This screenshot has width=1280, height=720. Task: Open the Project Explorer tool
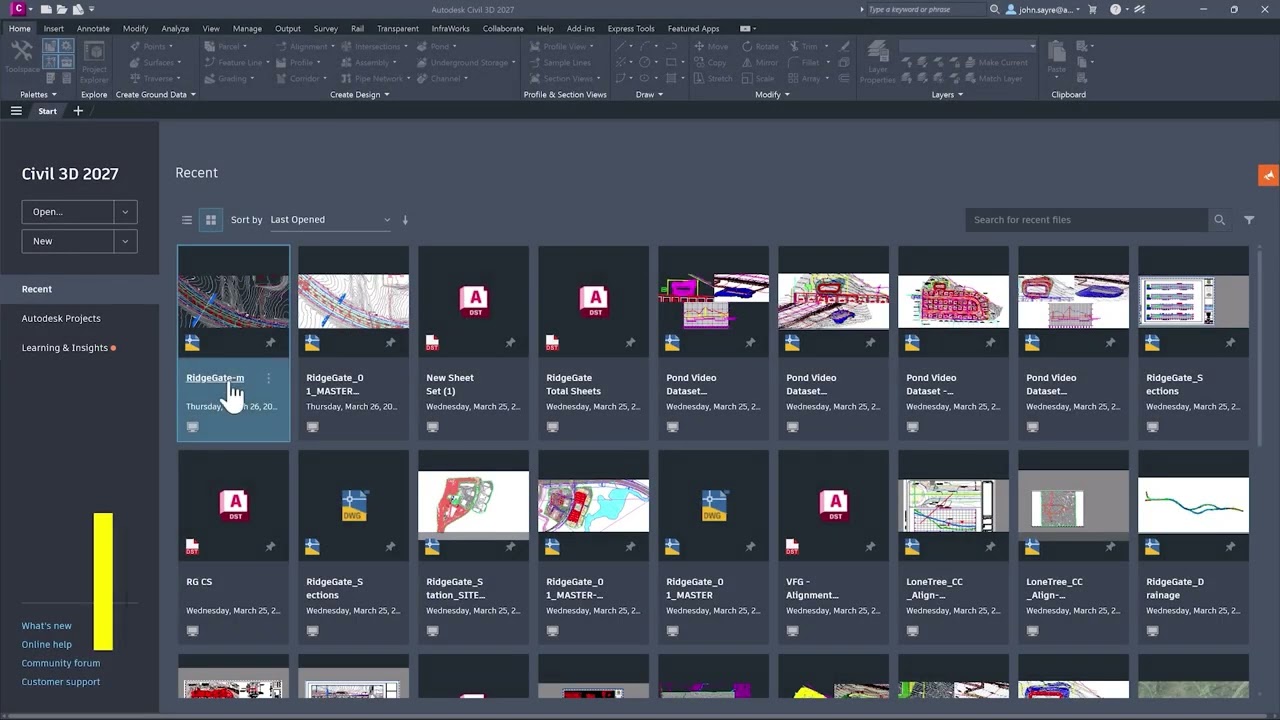click(94, 63)
